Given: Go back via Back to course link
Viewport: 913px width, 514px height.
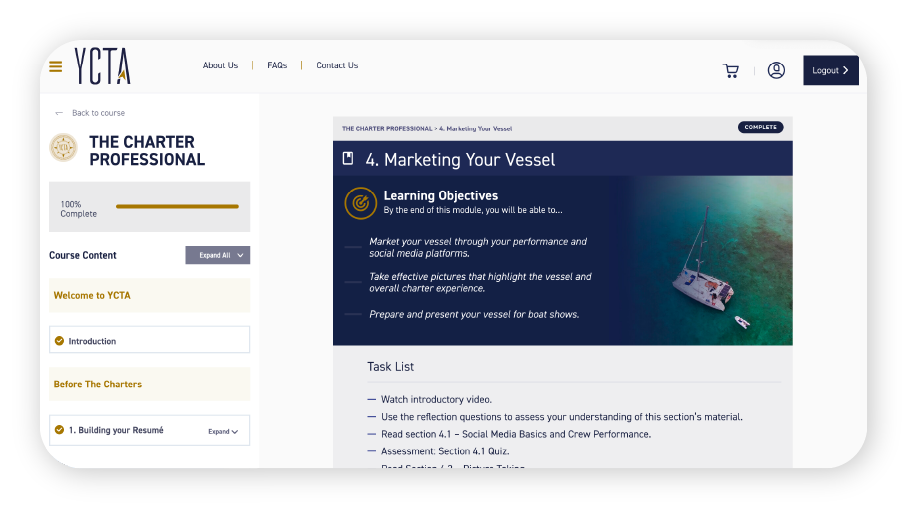Looking at the screenshot, I should (x=90, y=113).
